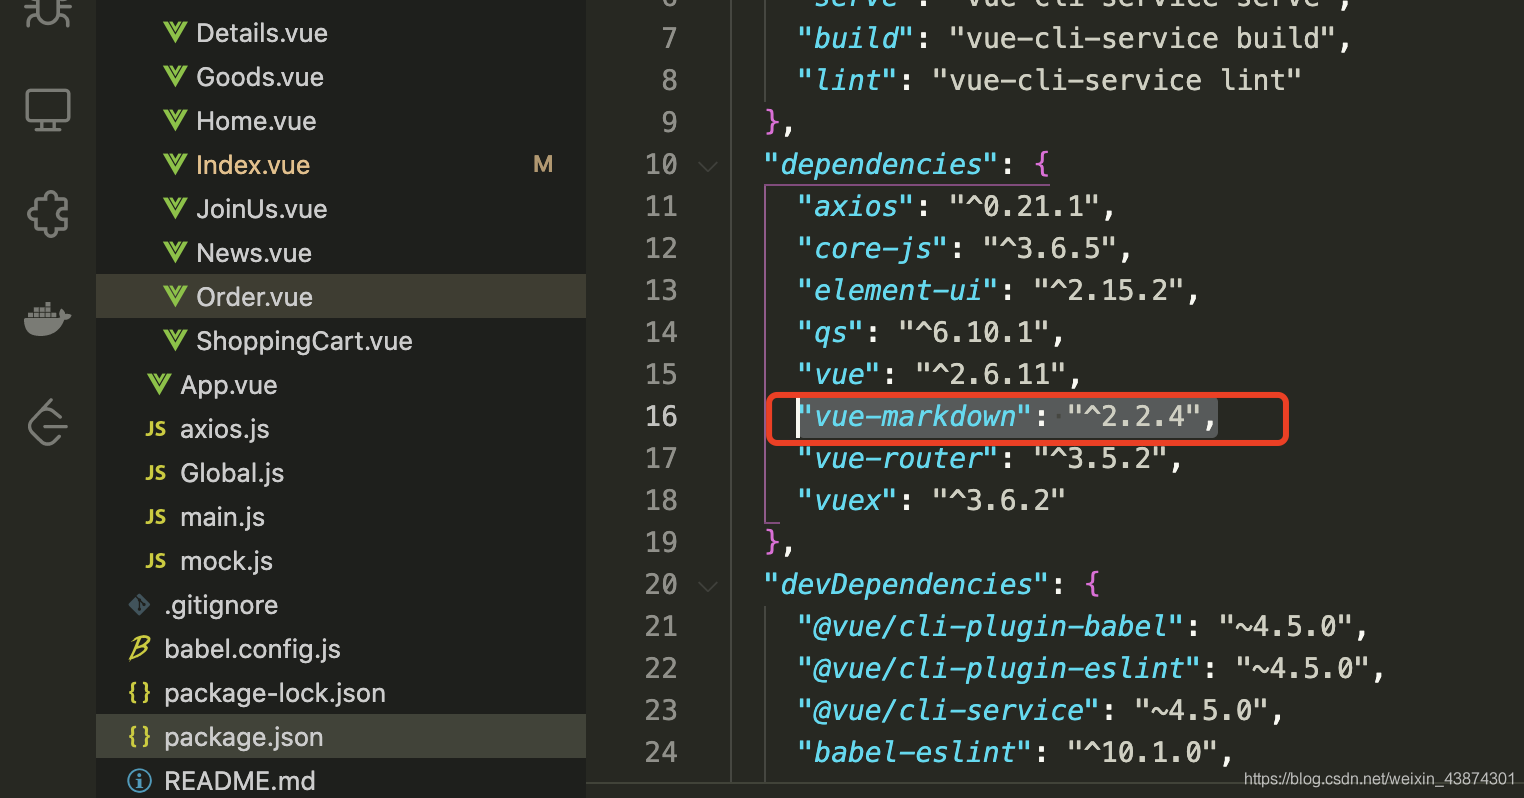Click the "core-js" dependency key
Screen dimensions: 1524x798
(872, 248)
